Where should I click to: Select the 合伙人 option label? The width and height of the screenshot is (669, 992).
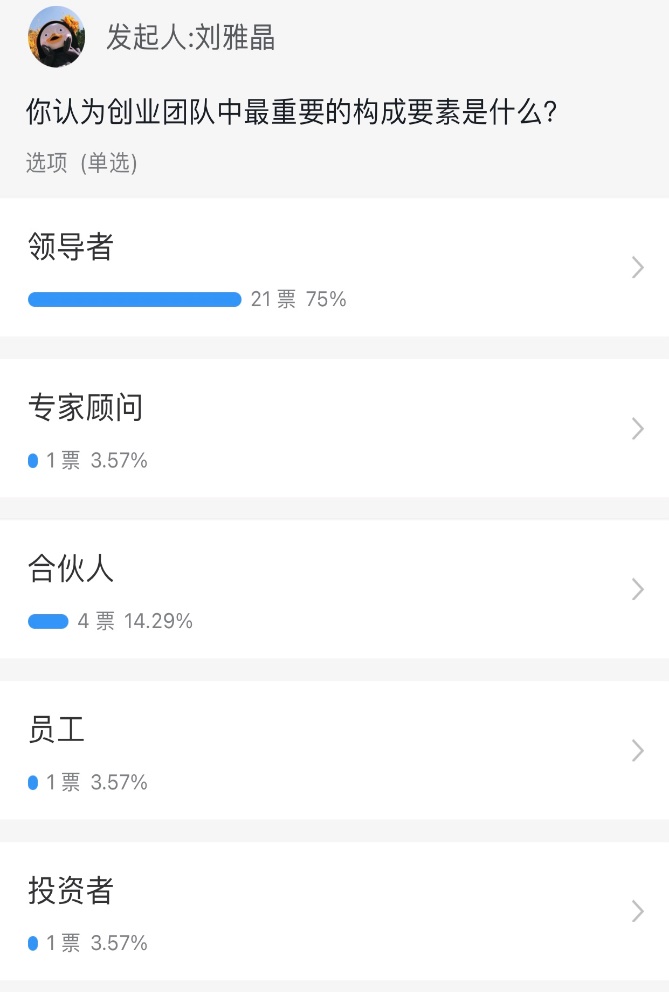(71, 568)
